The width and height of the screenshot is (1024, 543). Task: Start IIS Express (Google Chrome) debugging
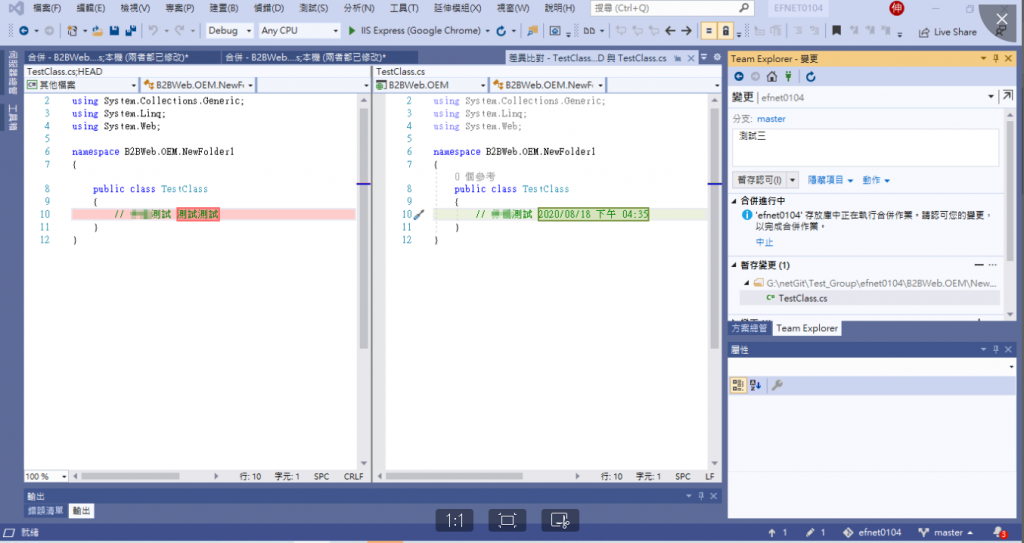click(415, 31)
